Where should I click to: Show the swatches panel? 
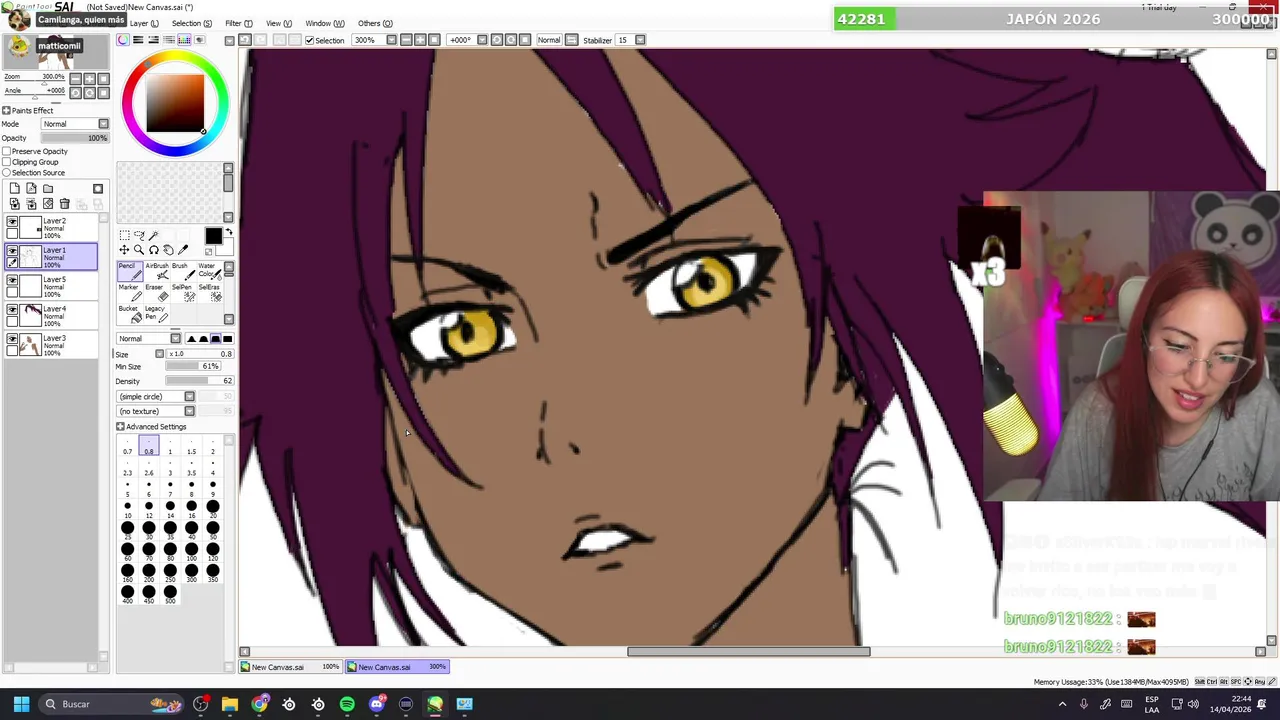184,40
